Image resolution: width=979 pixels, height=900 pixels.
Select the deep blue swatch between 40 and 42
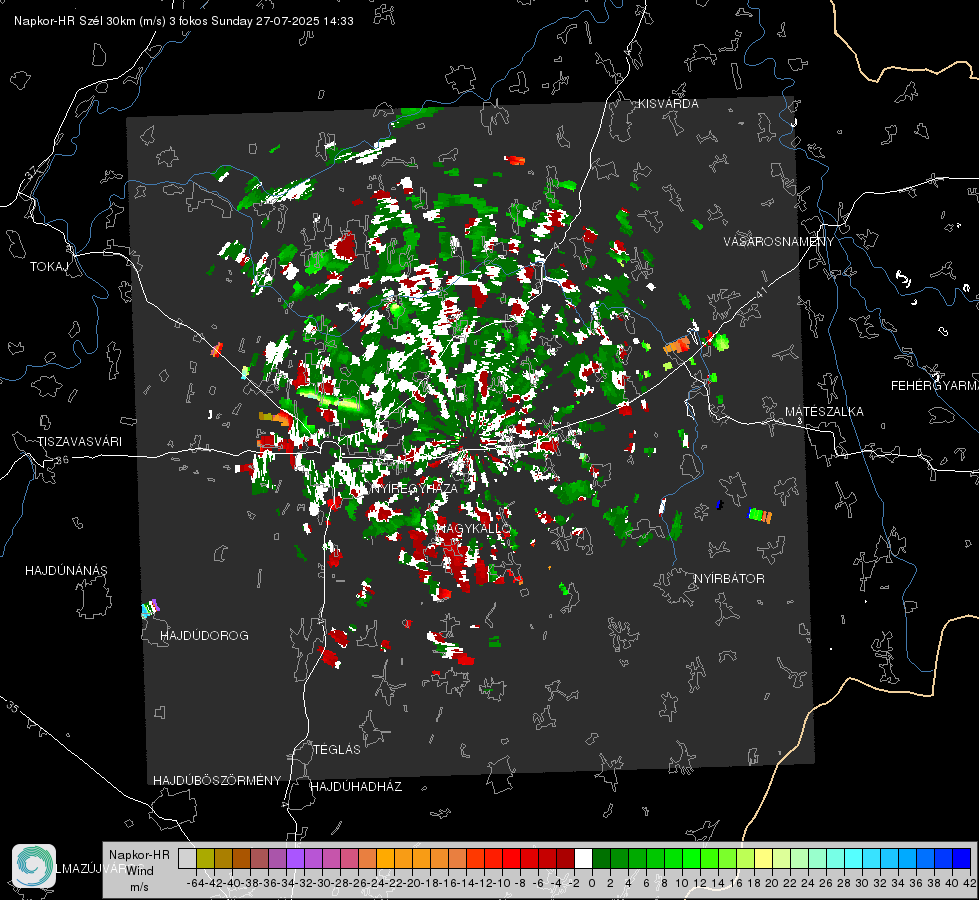pos(962,858)
